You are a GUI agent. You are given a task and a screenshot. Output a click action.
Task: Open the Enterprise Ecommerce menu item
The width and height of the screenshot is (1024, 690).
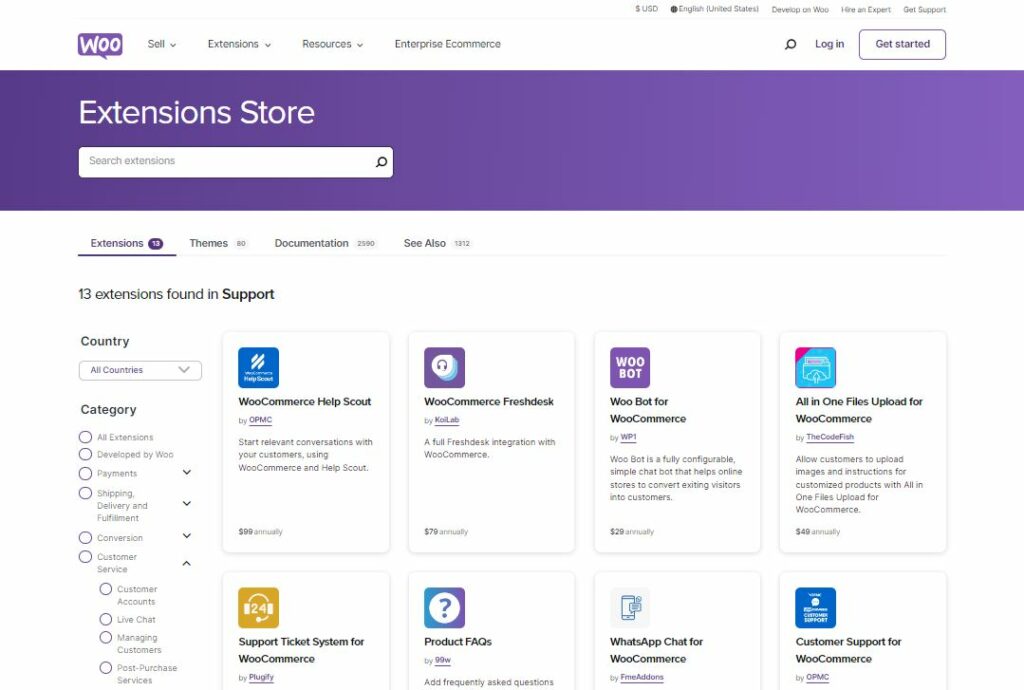[447, 44]
